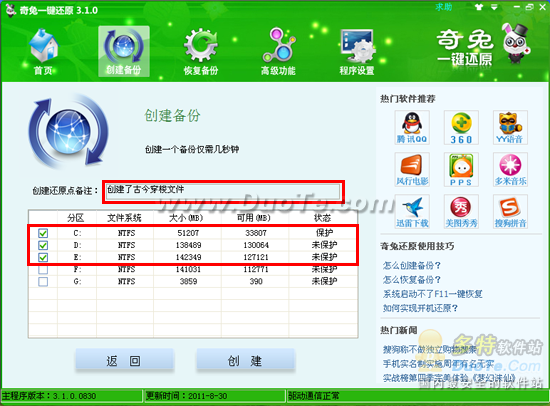This screenshot has width=550, height=406.
Task: Open 高级功能 advanced features
Action: [x=278, y=52]
